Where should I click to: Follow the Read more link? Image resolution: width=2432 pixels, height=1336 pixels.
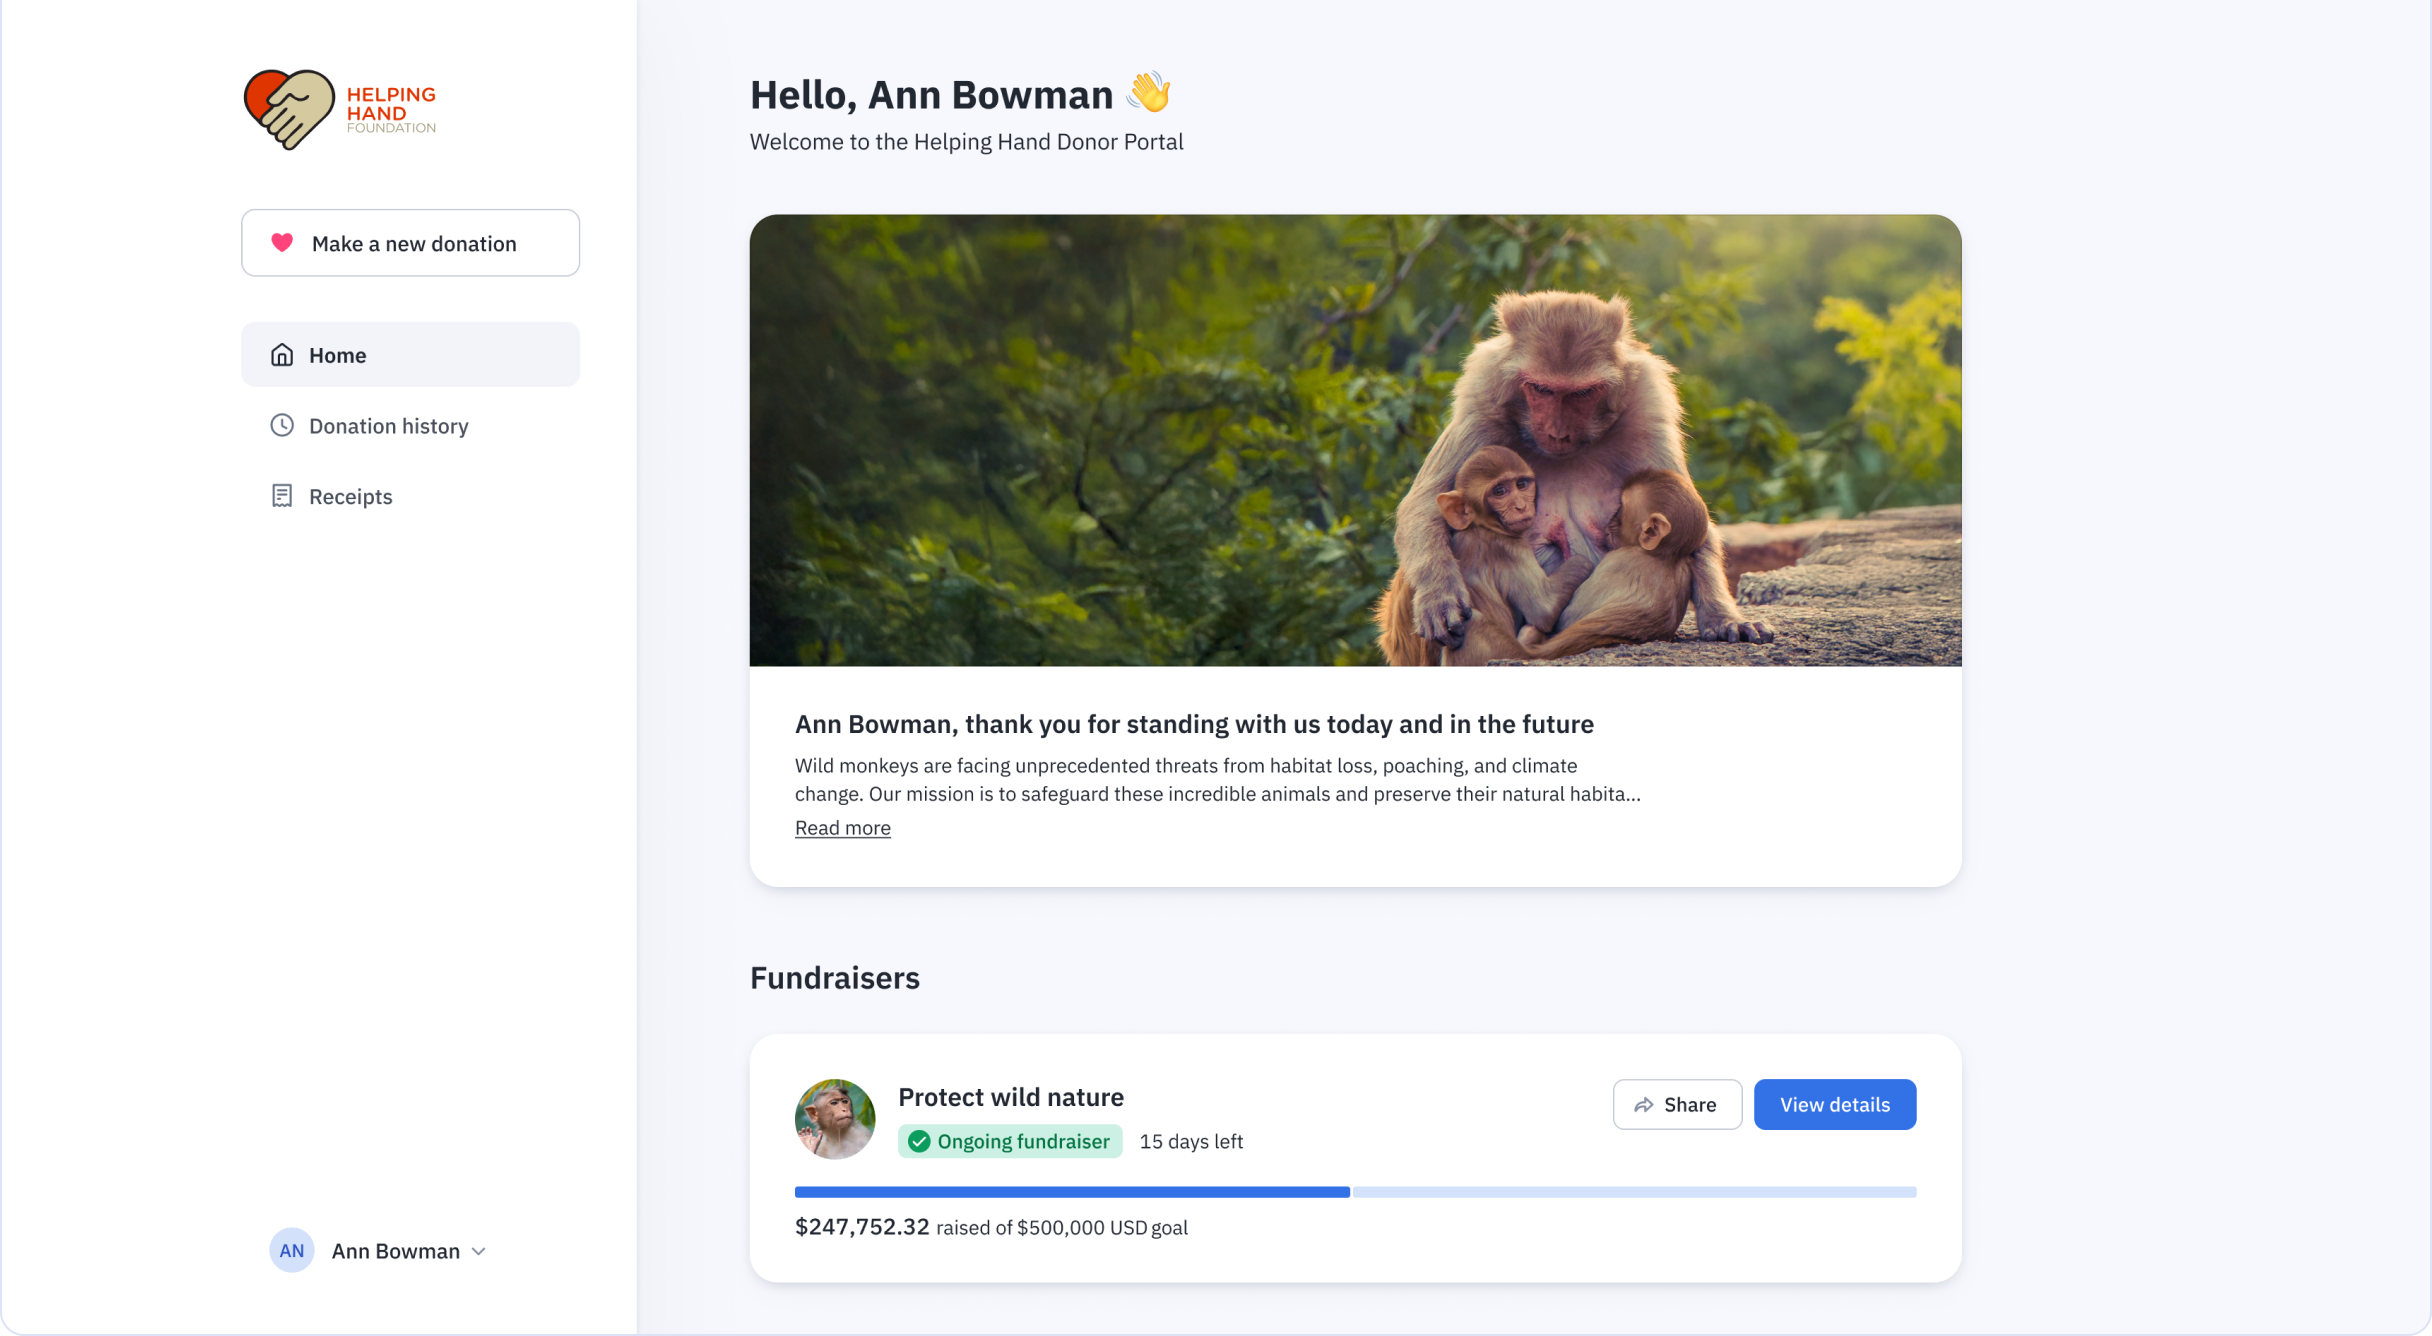coord(842,828)
